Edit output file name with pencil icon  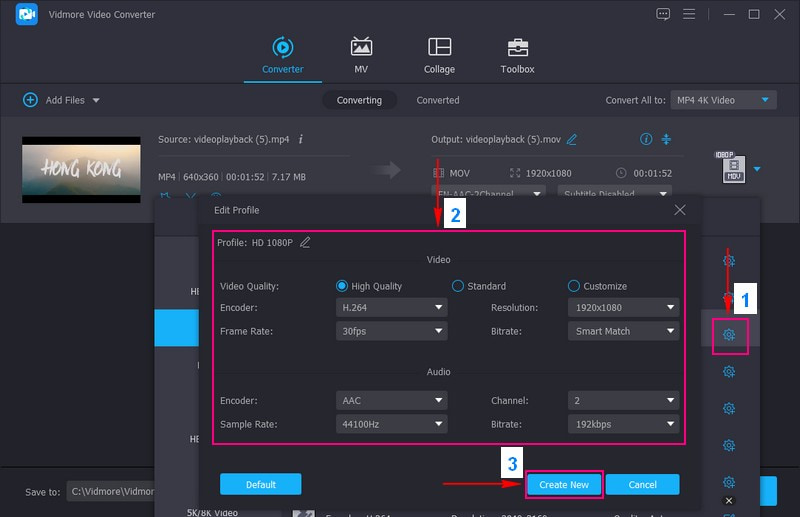(572, 139)
